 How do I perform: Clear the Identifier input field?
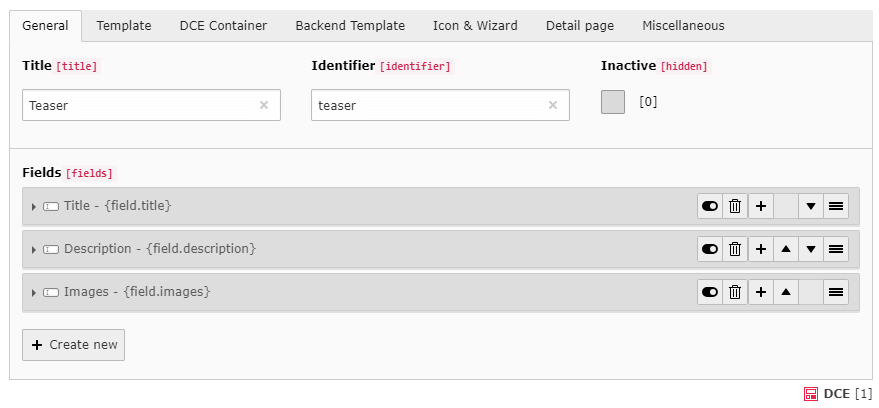click(x=553, y=105)
